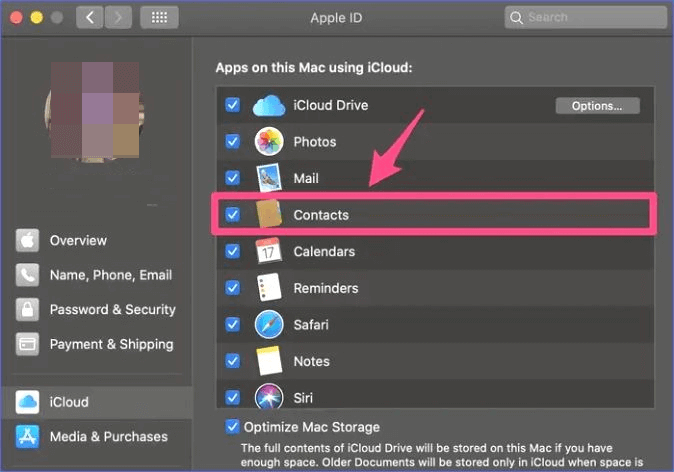Show all preferences with grid icon
674x472 pixels.
pyautogui.click(x=159, y=18)
